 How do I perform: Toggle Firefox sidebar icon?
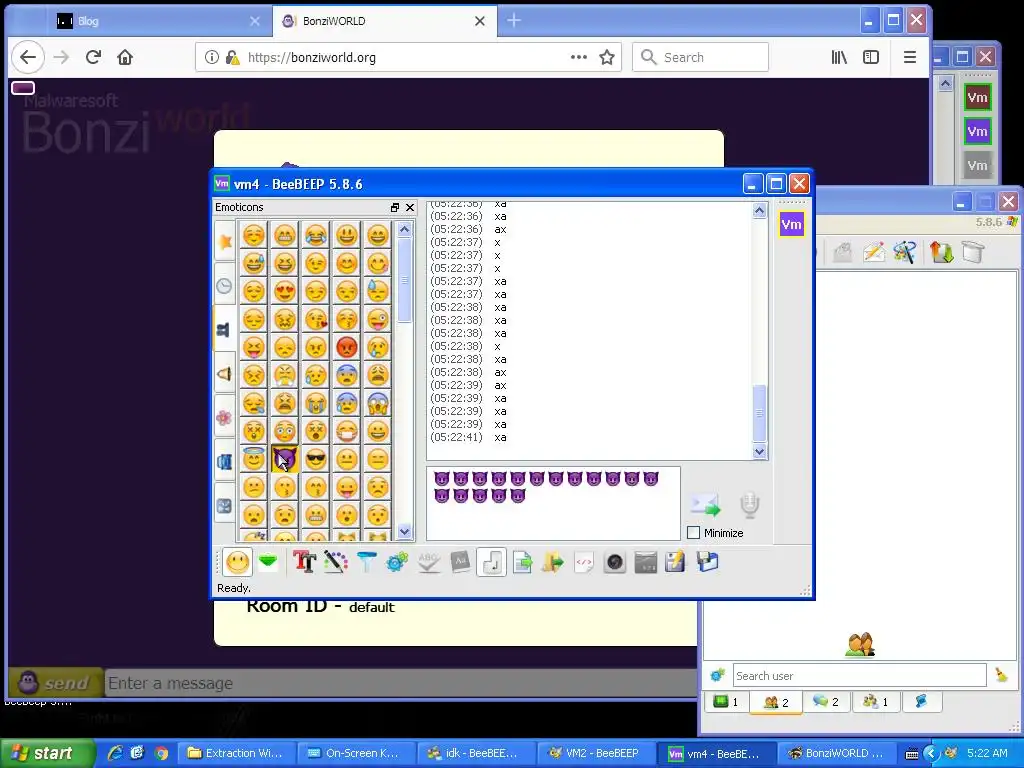tap(871, 57)
